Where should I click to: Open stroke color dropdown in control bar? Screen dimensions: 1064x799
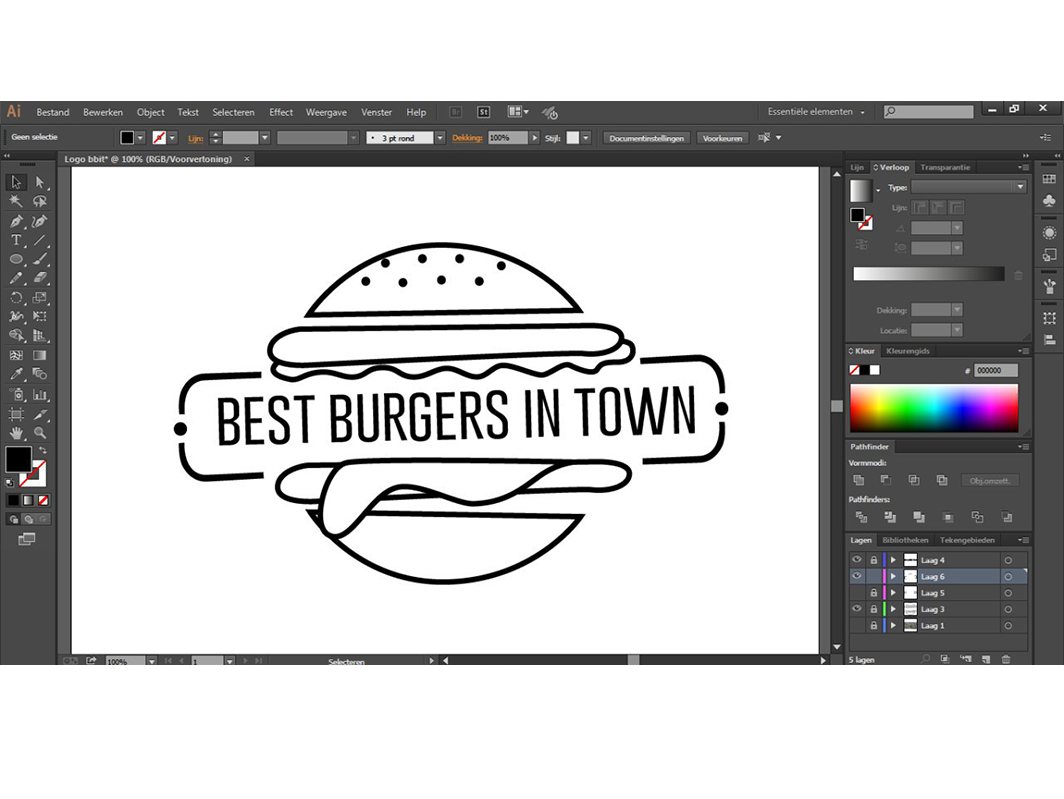tap(172, 138)
